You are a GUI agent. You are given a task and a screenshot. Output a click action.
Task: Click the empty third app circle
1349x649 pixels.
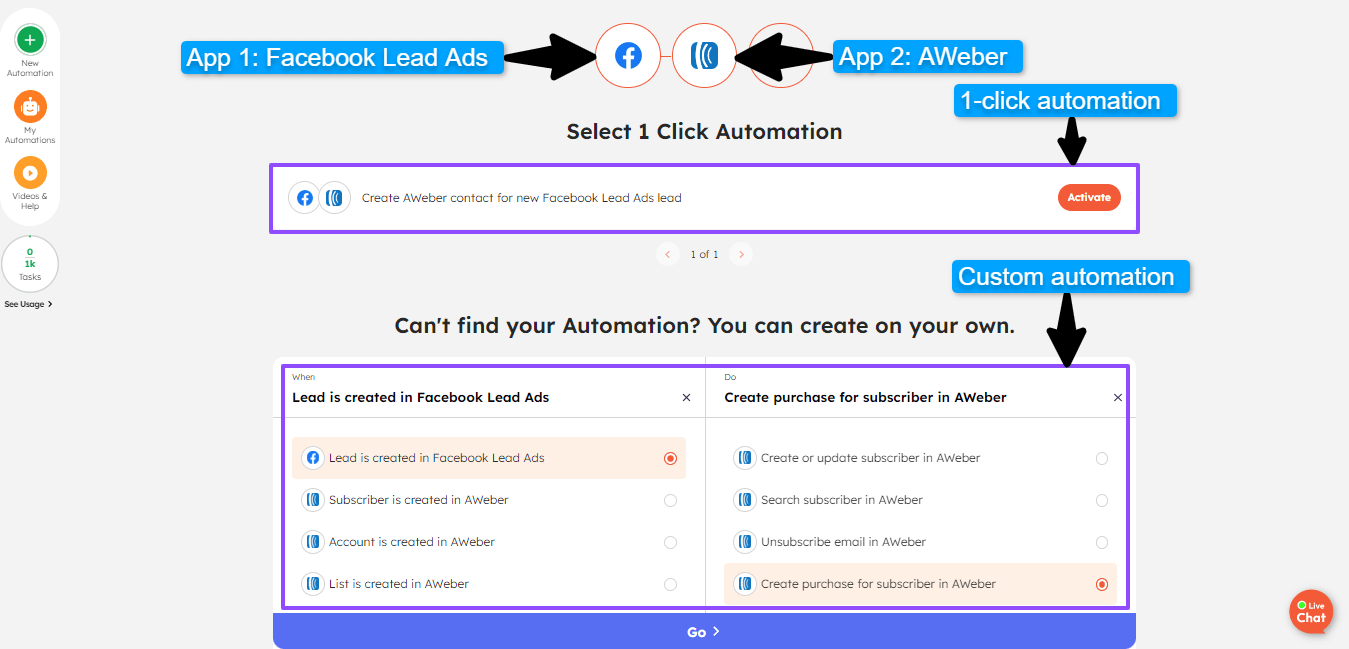pyautogui.click(x=780, y=55)
